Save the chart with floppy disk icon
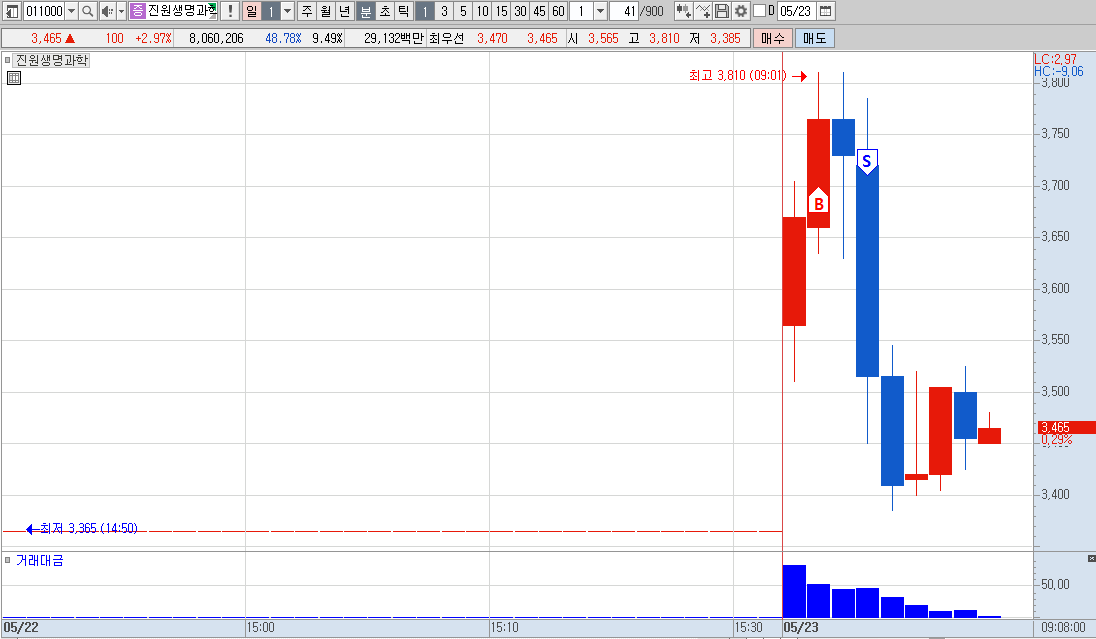Viewport: 1096px width, 639px height. pos(722,11)
